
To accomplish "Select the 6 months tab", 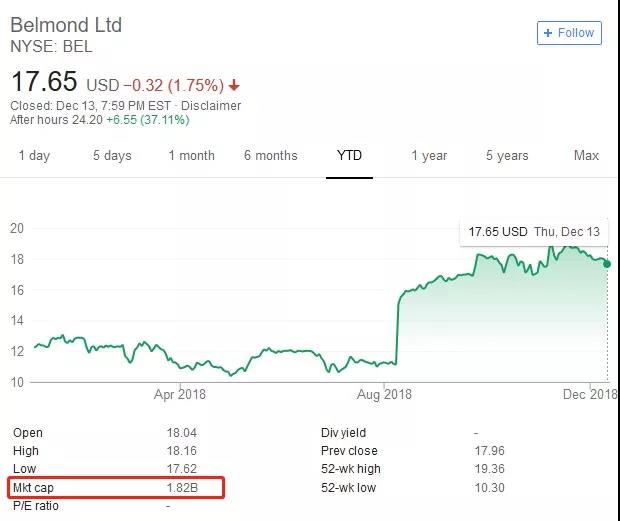I will point(271,155).
